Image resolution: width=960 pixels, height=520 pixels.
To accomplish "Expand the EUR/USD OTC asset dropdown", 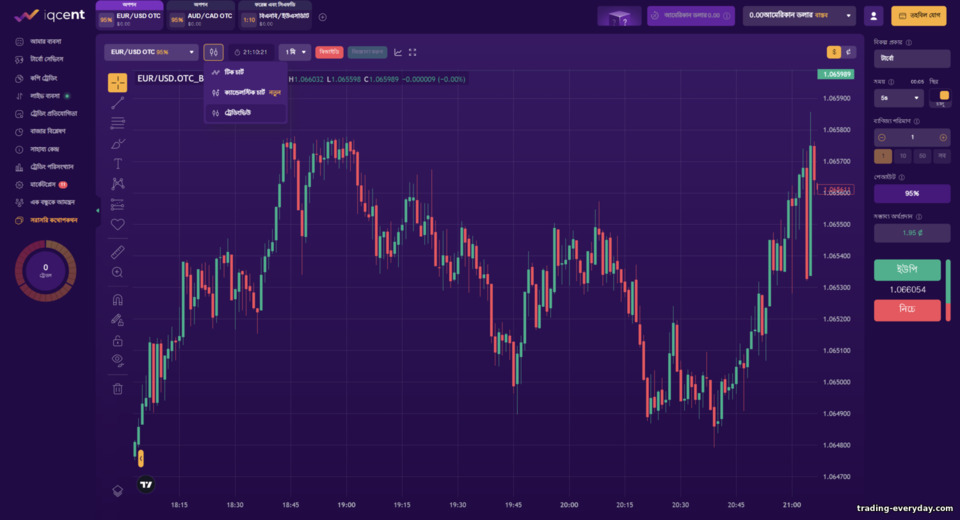I will click(x=151, y=52).
